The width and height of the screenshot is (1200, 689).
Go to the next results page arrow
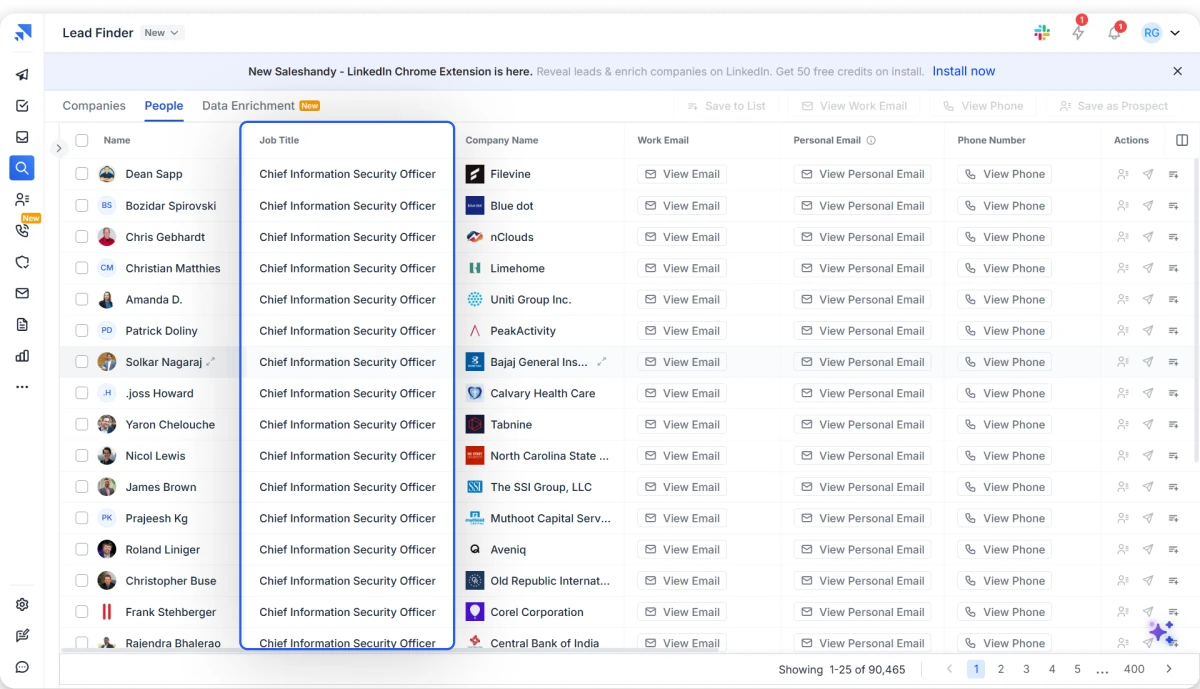coord(1168,669)
